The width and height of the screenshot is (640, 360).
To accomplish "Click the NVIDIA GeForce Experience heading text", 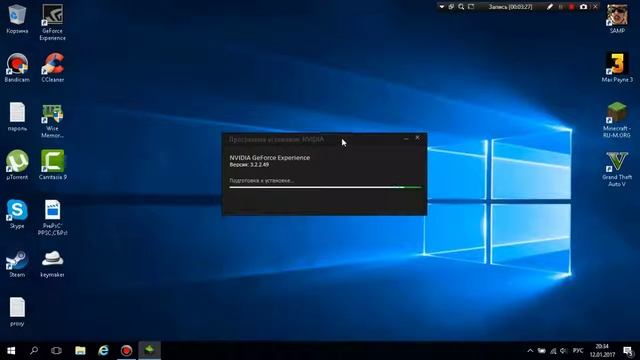I will tap(270, 158).
